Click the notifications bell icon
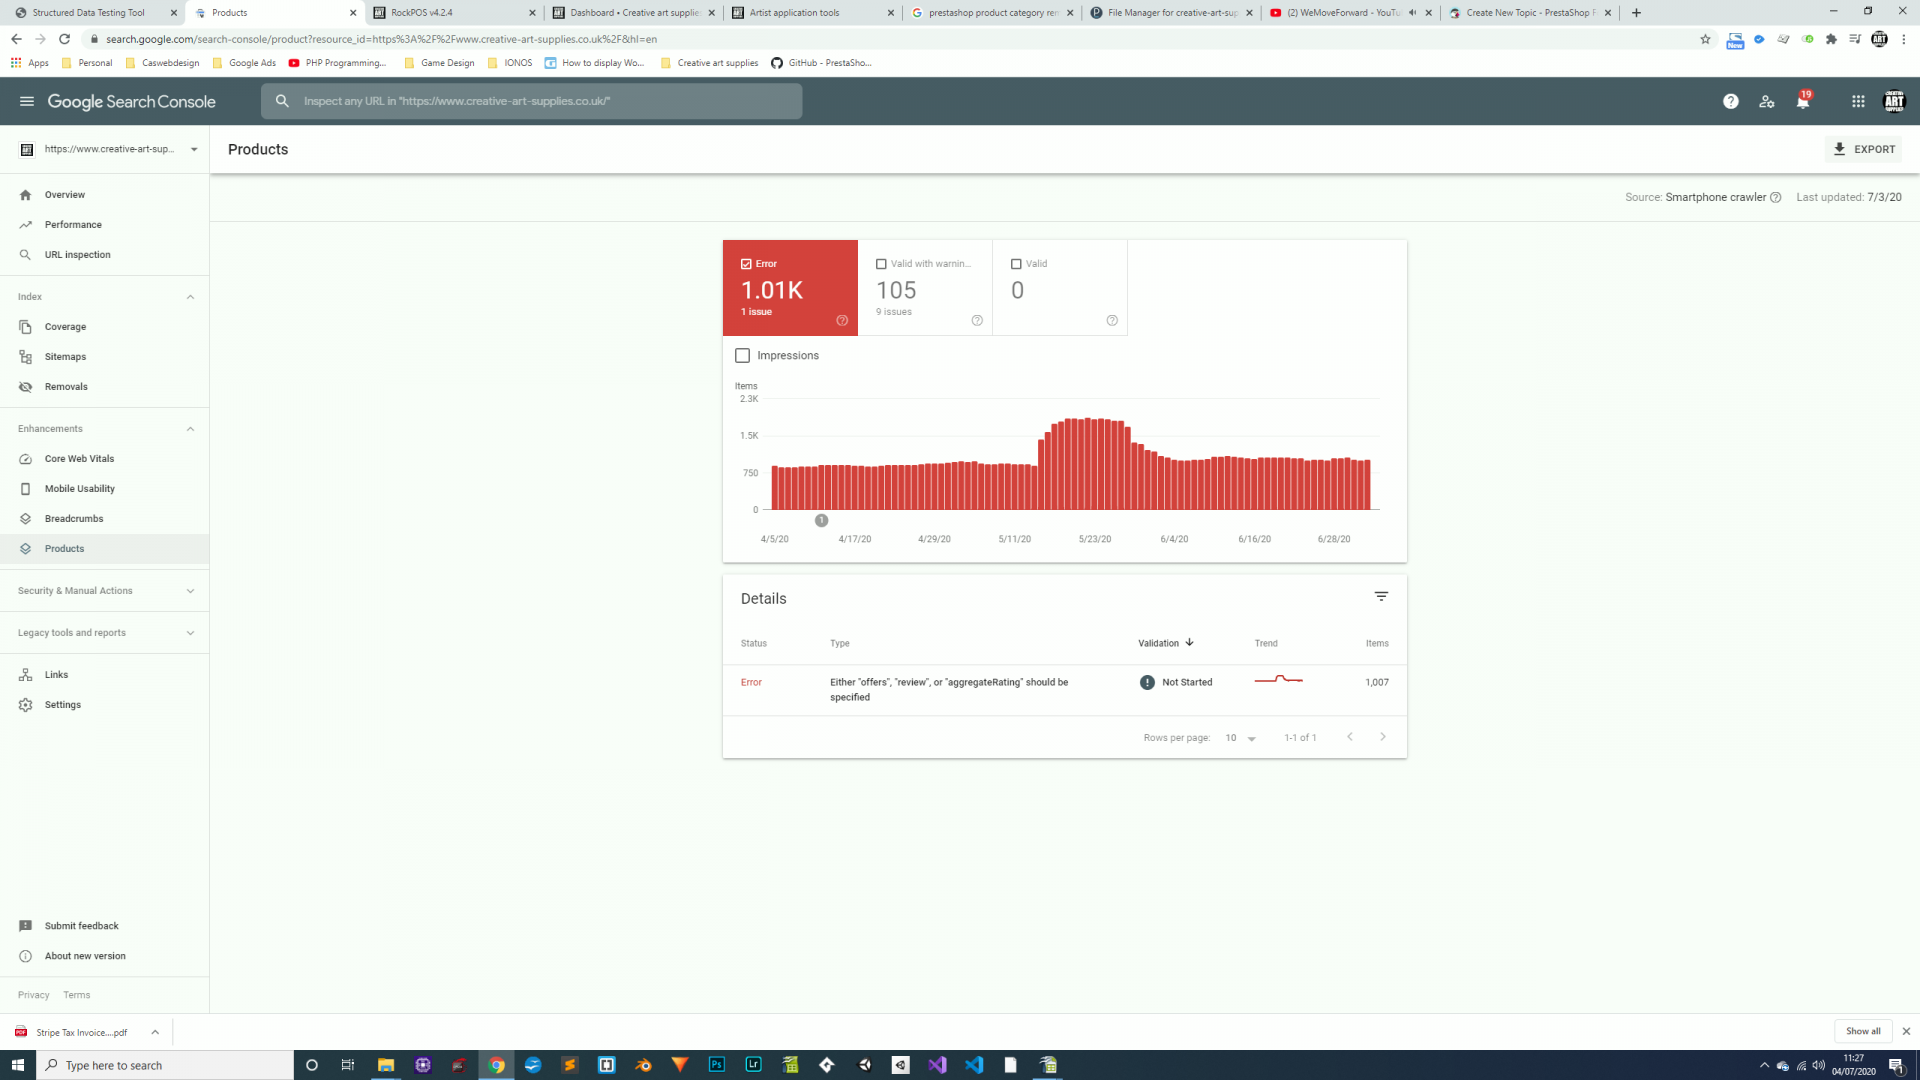Screen dimensions: 1920x1080 pos(1802,101)
